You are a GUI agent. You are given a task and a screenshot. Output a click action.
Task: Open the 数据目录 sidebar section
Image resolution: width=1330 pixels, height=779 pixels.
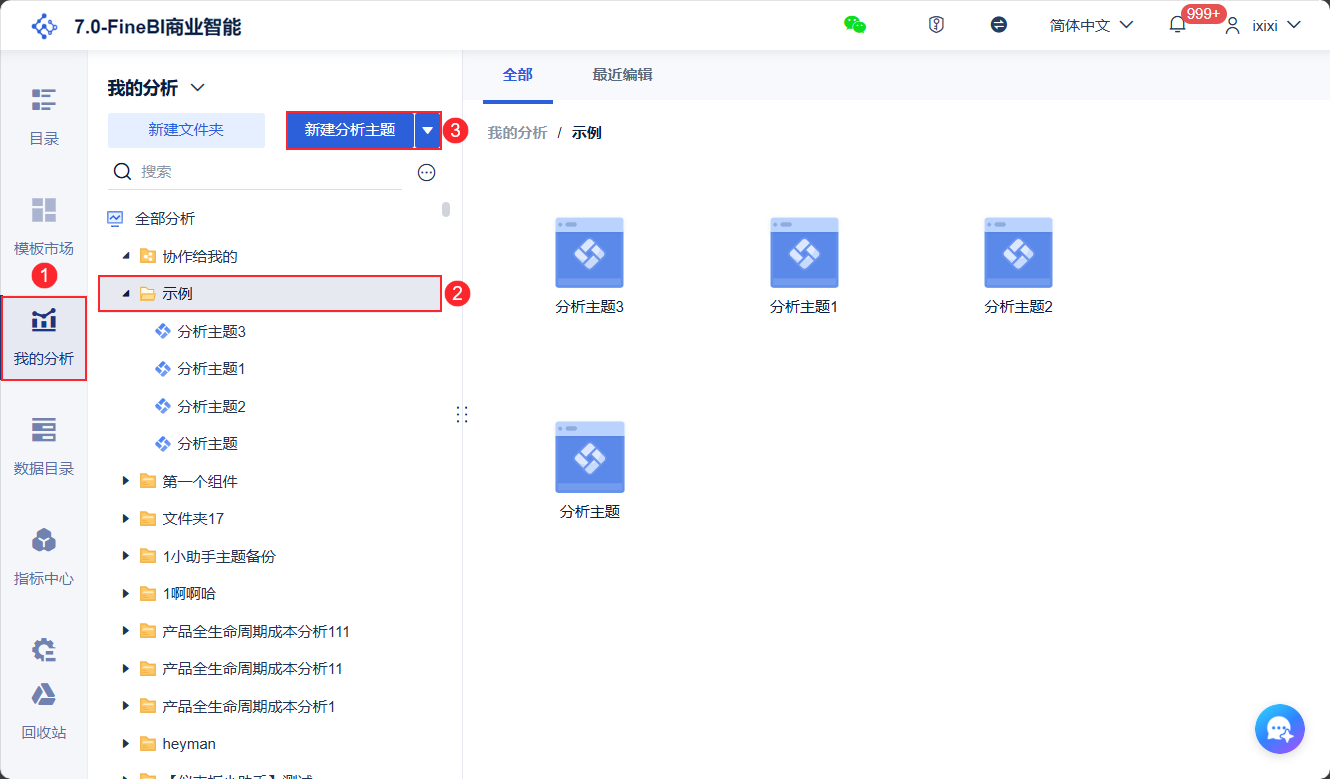coord(44,447)
